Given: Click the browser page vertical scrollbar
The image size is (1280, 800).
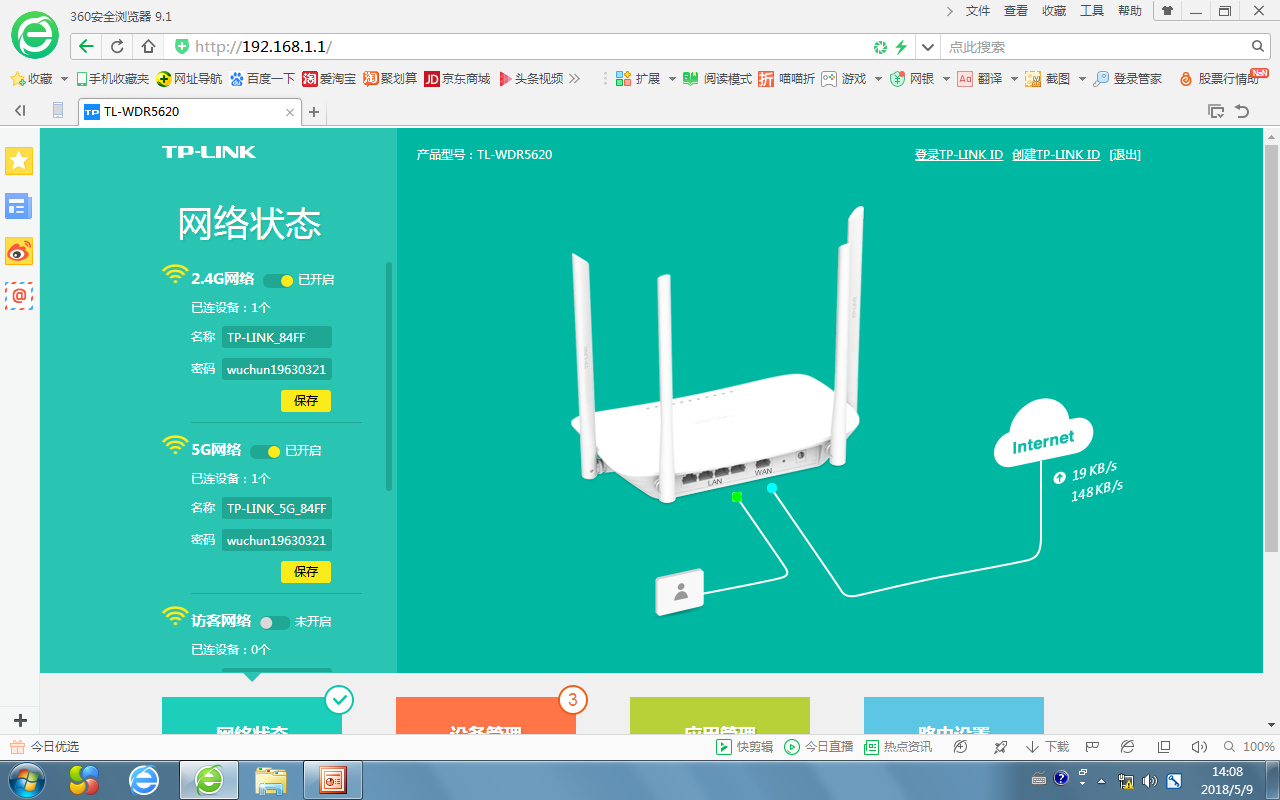Looking at the screenshot, I should 1272,348.
